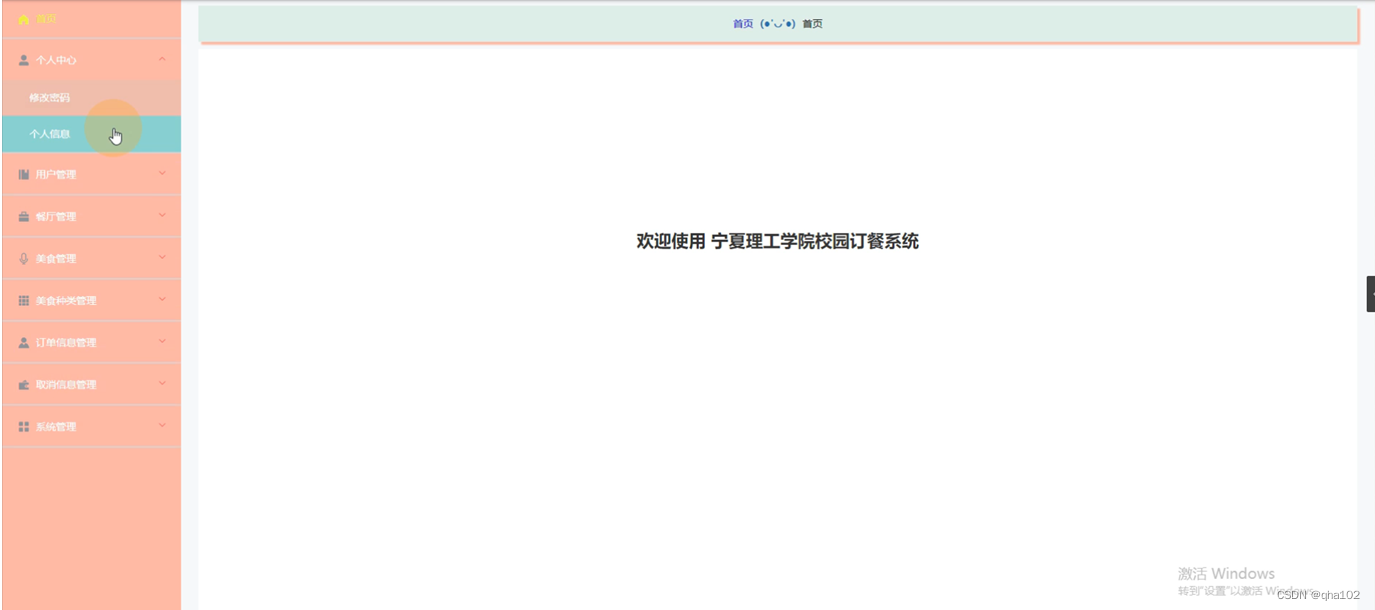
Task: Click the four-square icon for 系统管理
Action: point(24,426)
